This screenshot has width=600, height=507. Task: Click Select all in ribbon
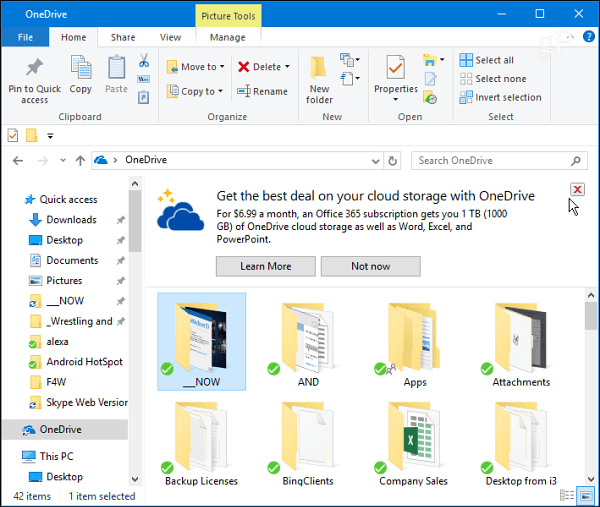click(x=487, y=60)
